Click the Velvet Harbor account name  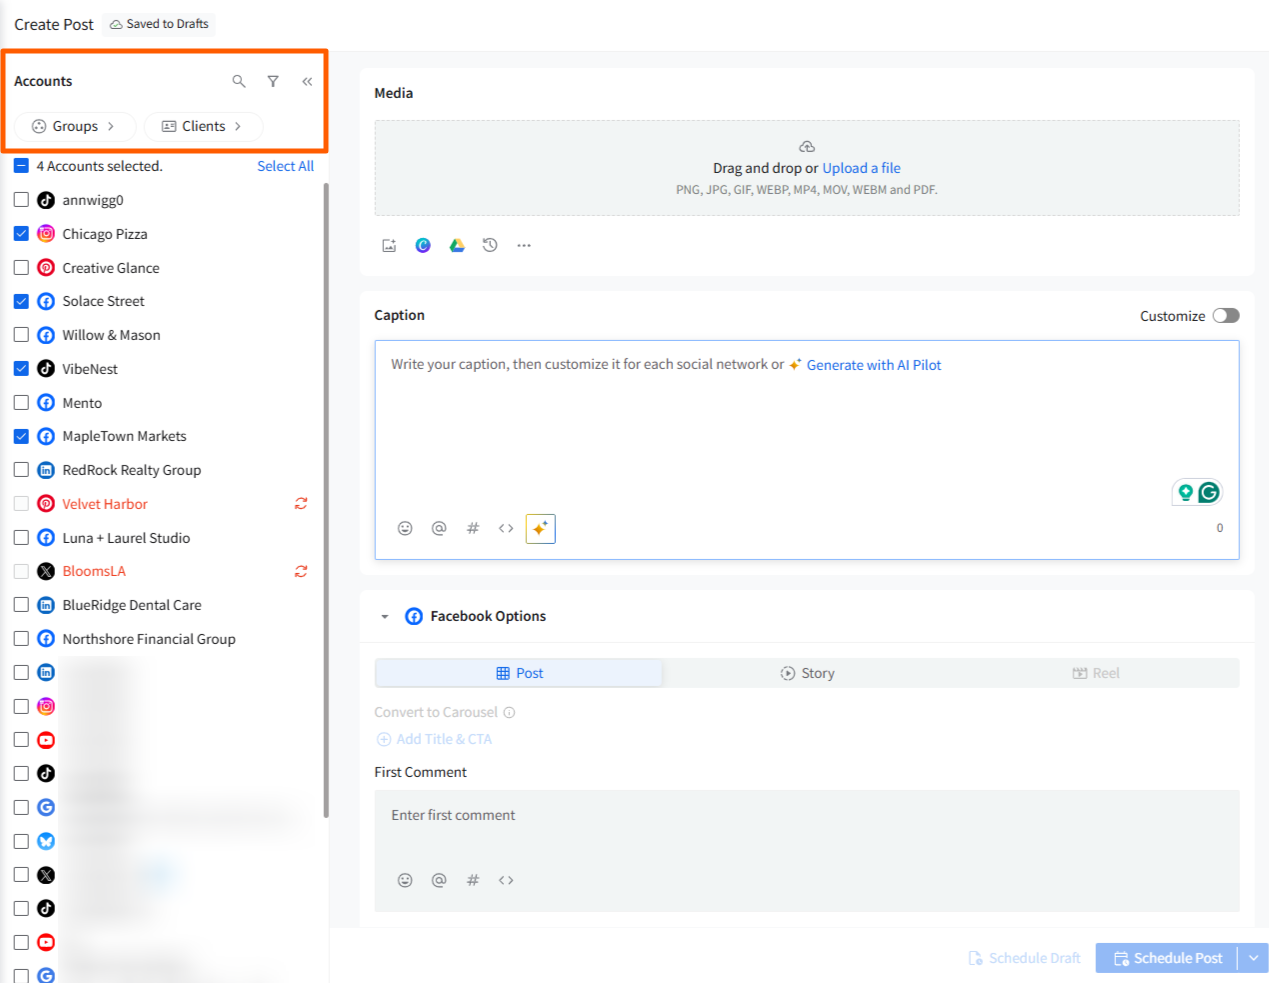click(x=105, y=504)
